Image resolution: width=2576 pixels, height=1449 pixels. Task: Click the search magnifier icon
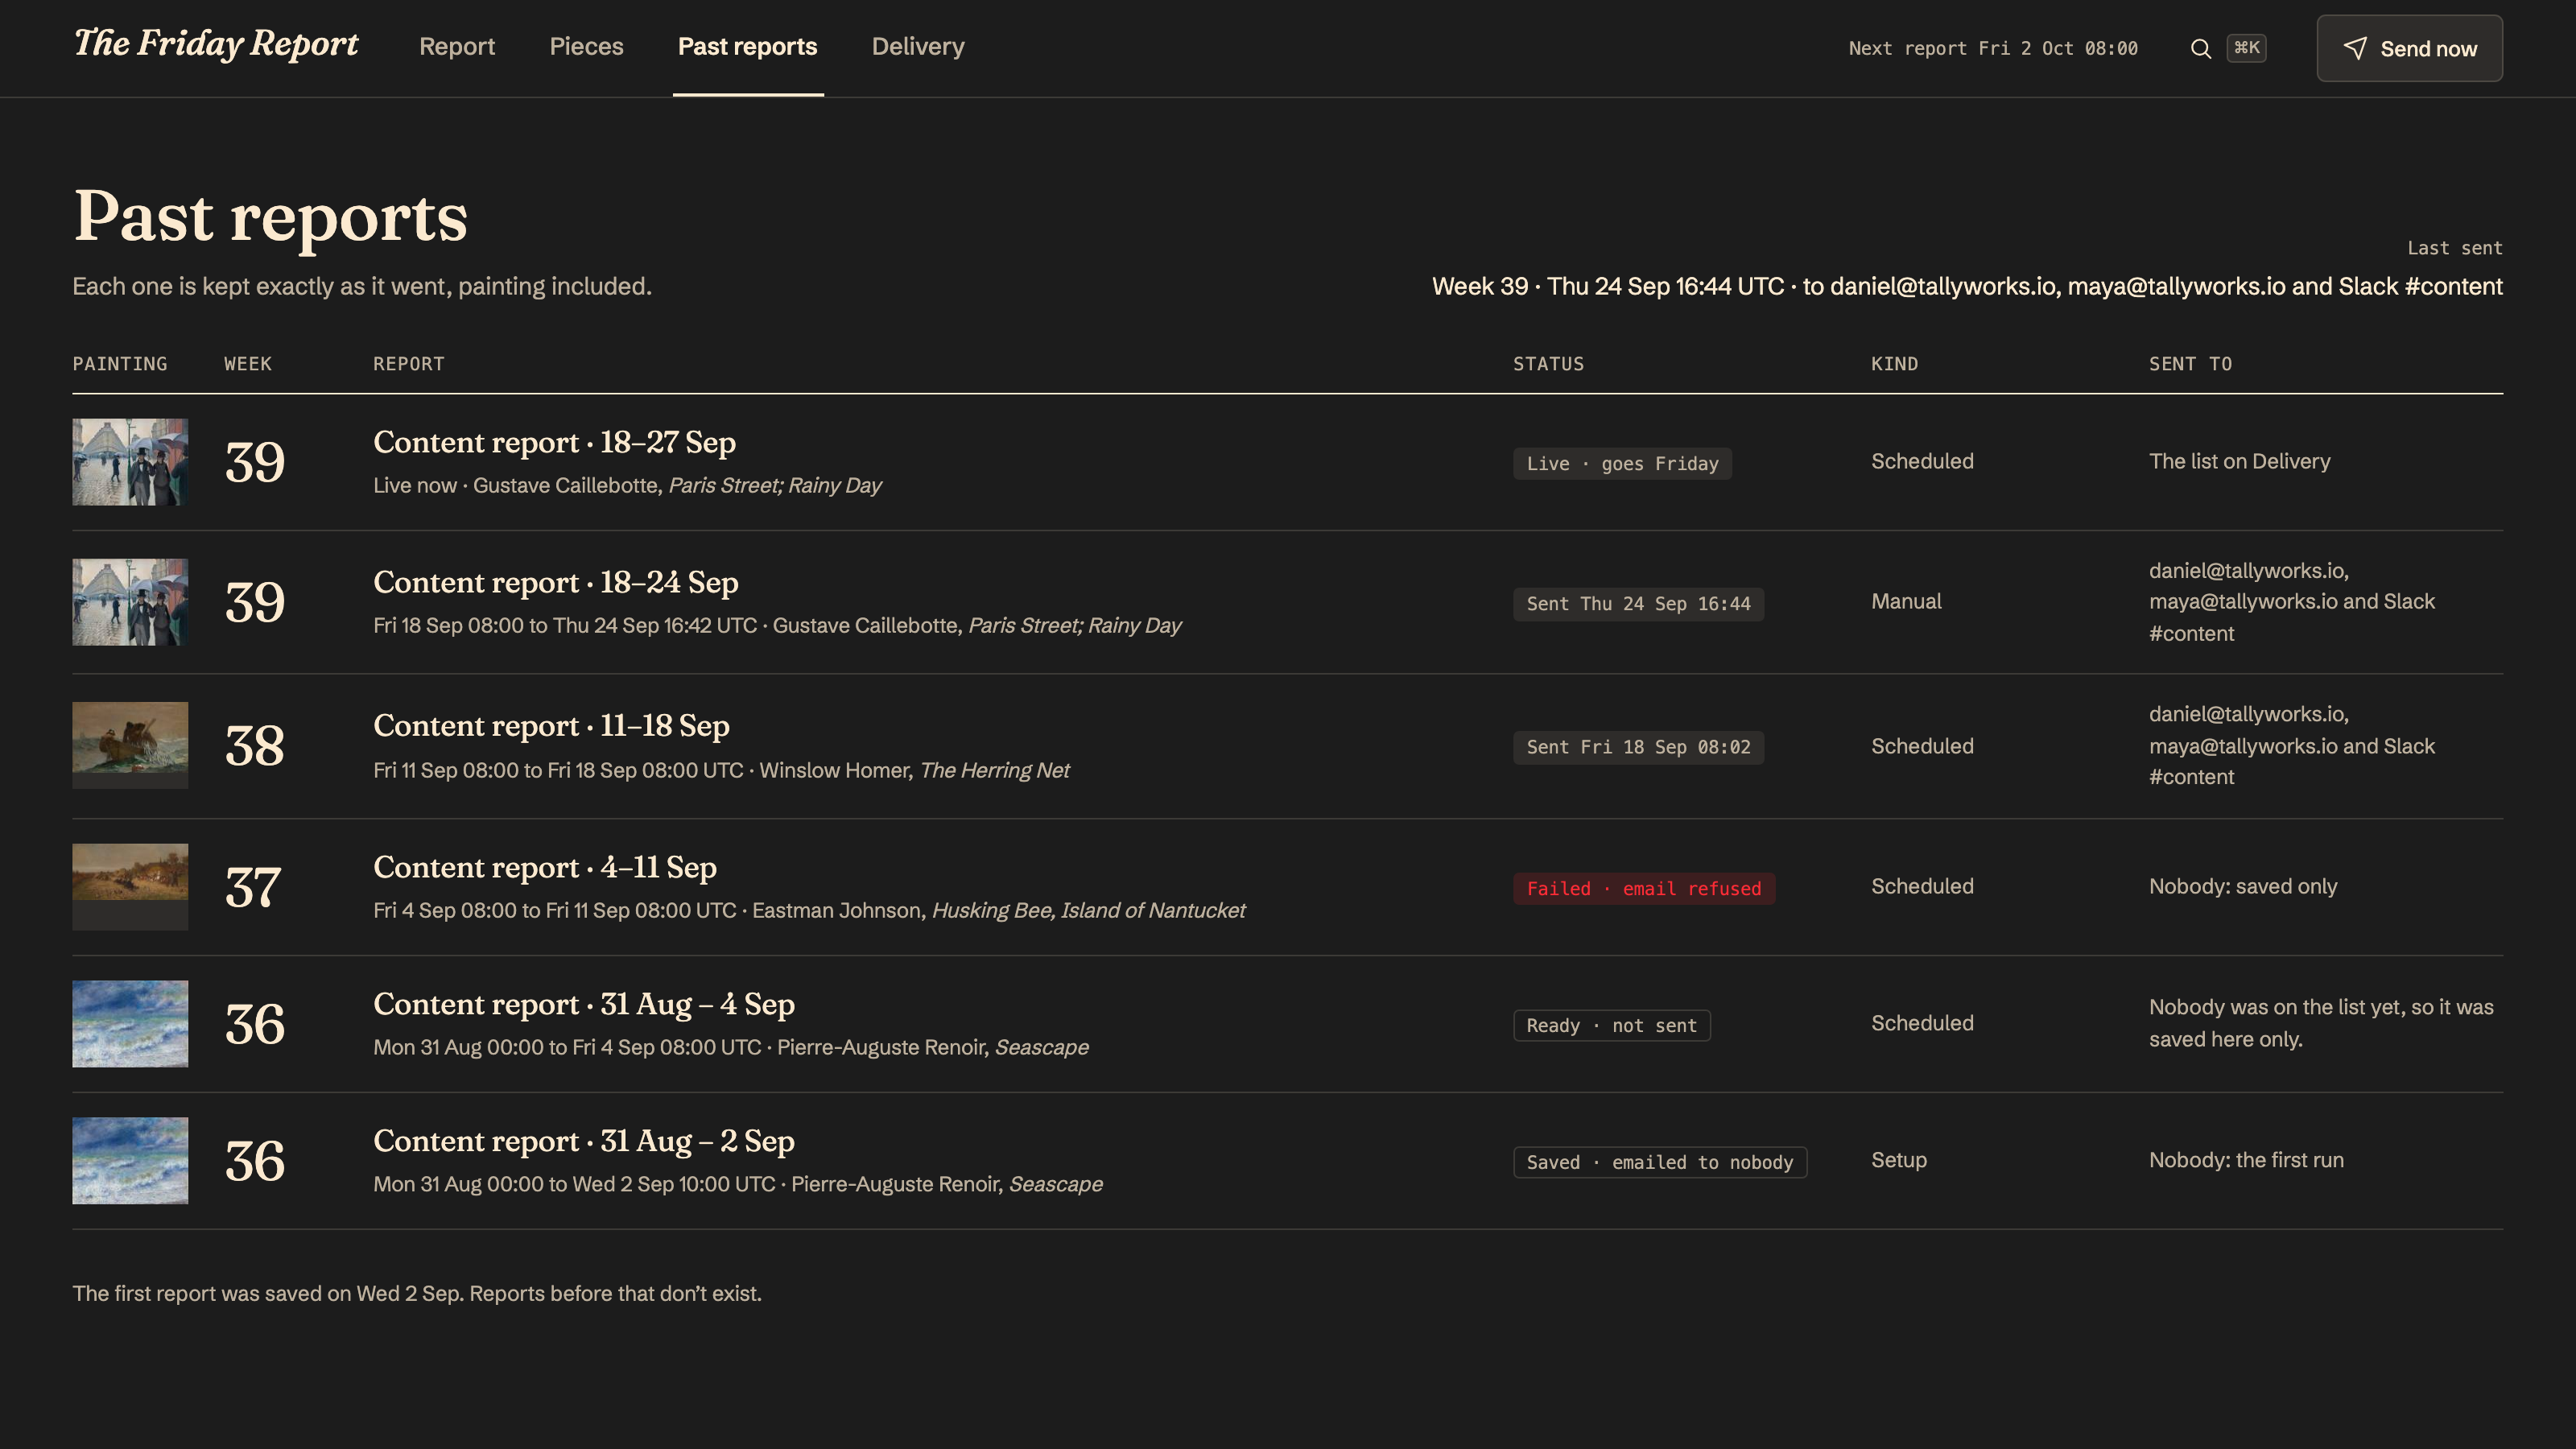pyautogui.click(x=2200, y=48)
